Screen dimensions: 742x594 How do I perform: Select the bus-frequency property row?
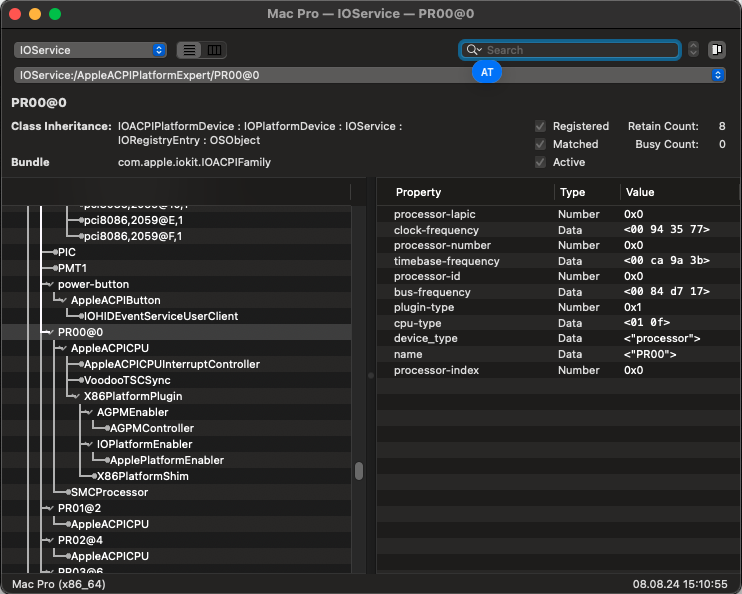558,292
